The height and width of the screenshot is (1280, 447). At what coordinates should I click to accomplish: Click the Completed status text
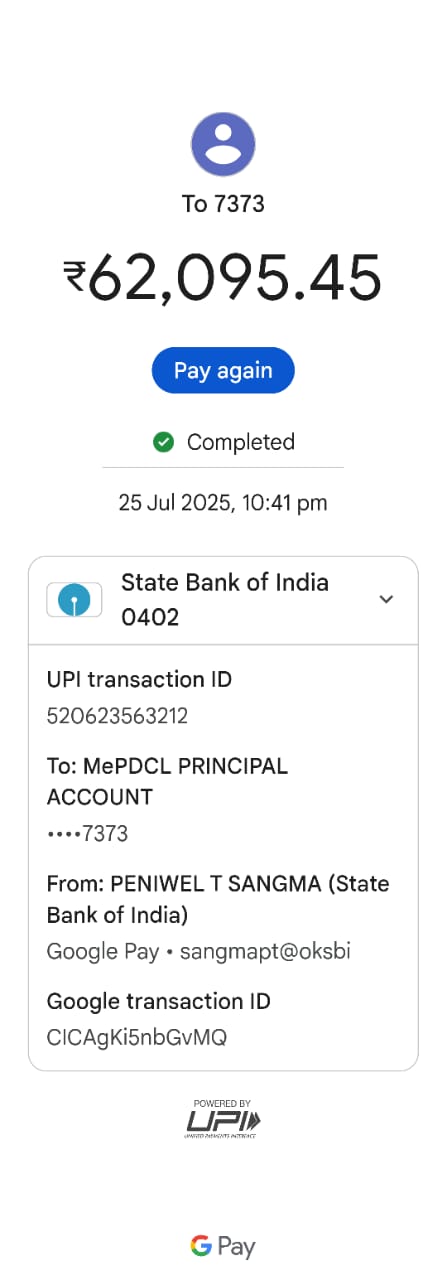click(x=241, y=442)
